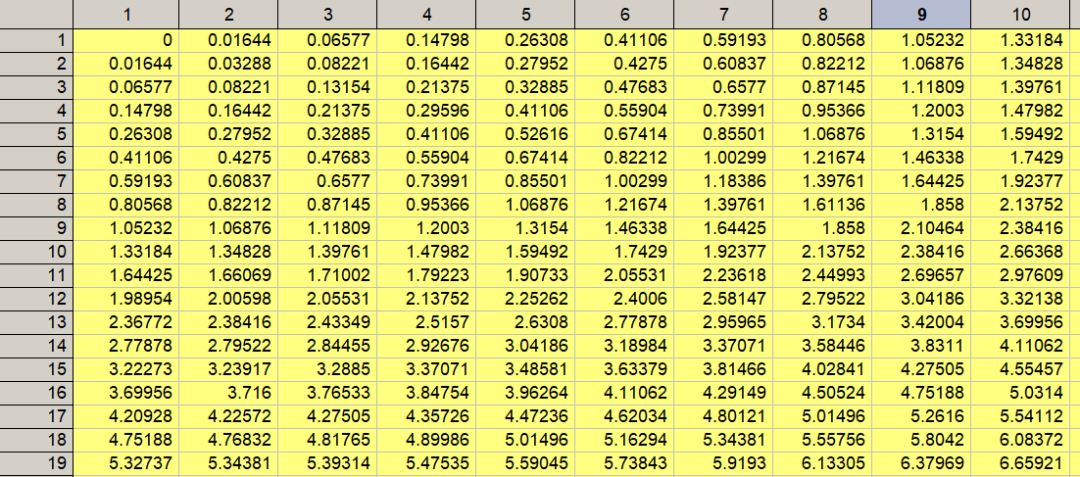
Task: Click cell 2.66368 in row 10
Action: 1020,252
